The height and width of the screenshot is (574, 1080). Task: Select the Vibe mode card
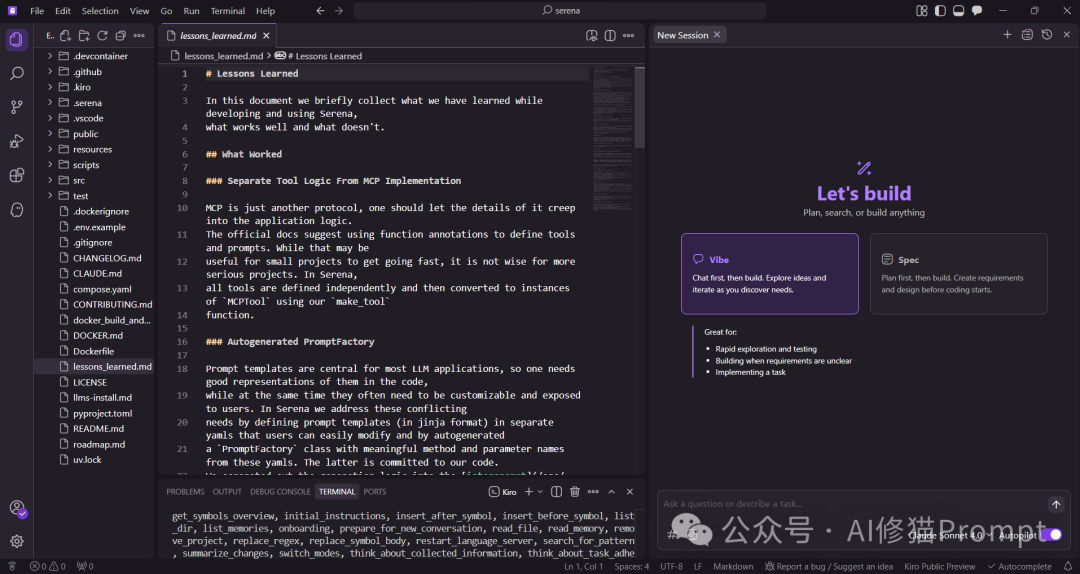coord(769,274)
